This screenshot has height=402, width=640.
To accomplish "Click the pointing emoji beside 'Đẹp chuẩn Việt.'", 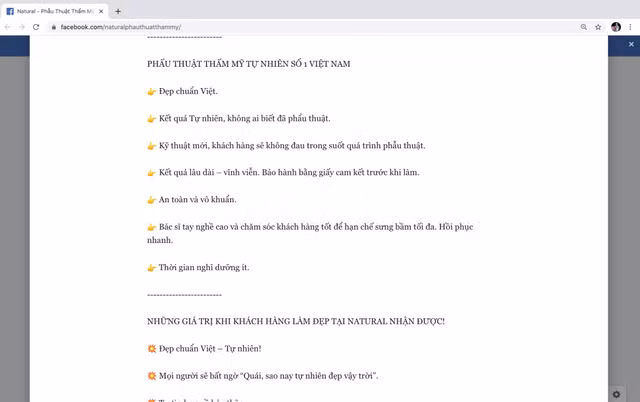I will point(152,92).
